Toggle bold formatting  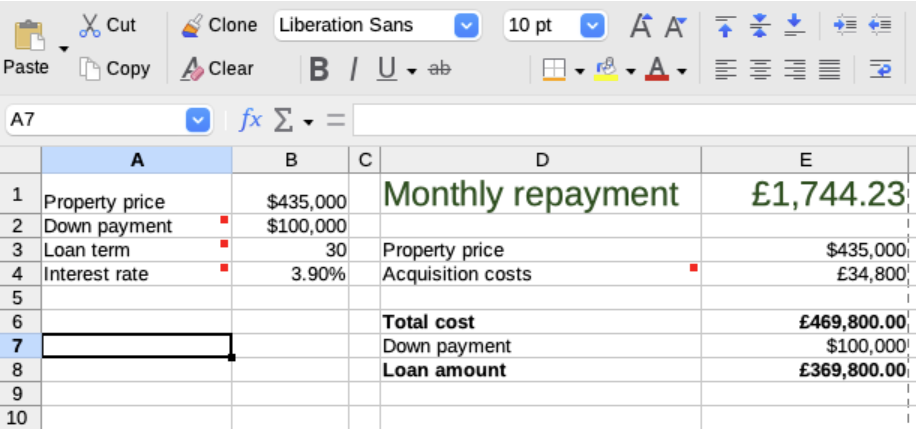pyautogui.click(x=319, y=69)
